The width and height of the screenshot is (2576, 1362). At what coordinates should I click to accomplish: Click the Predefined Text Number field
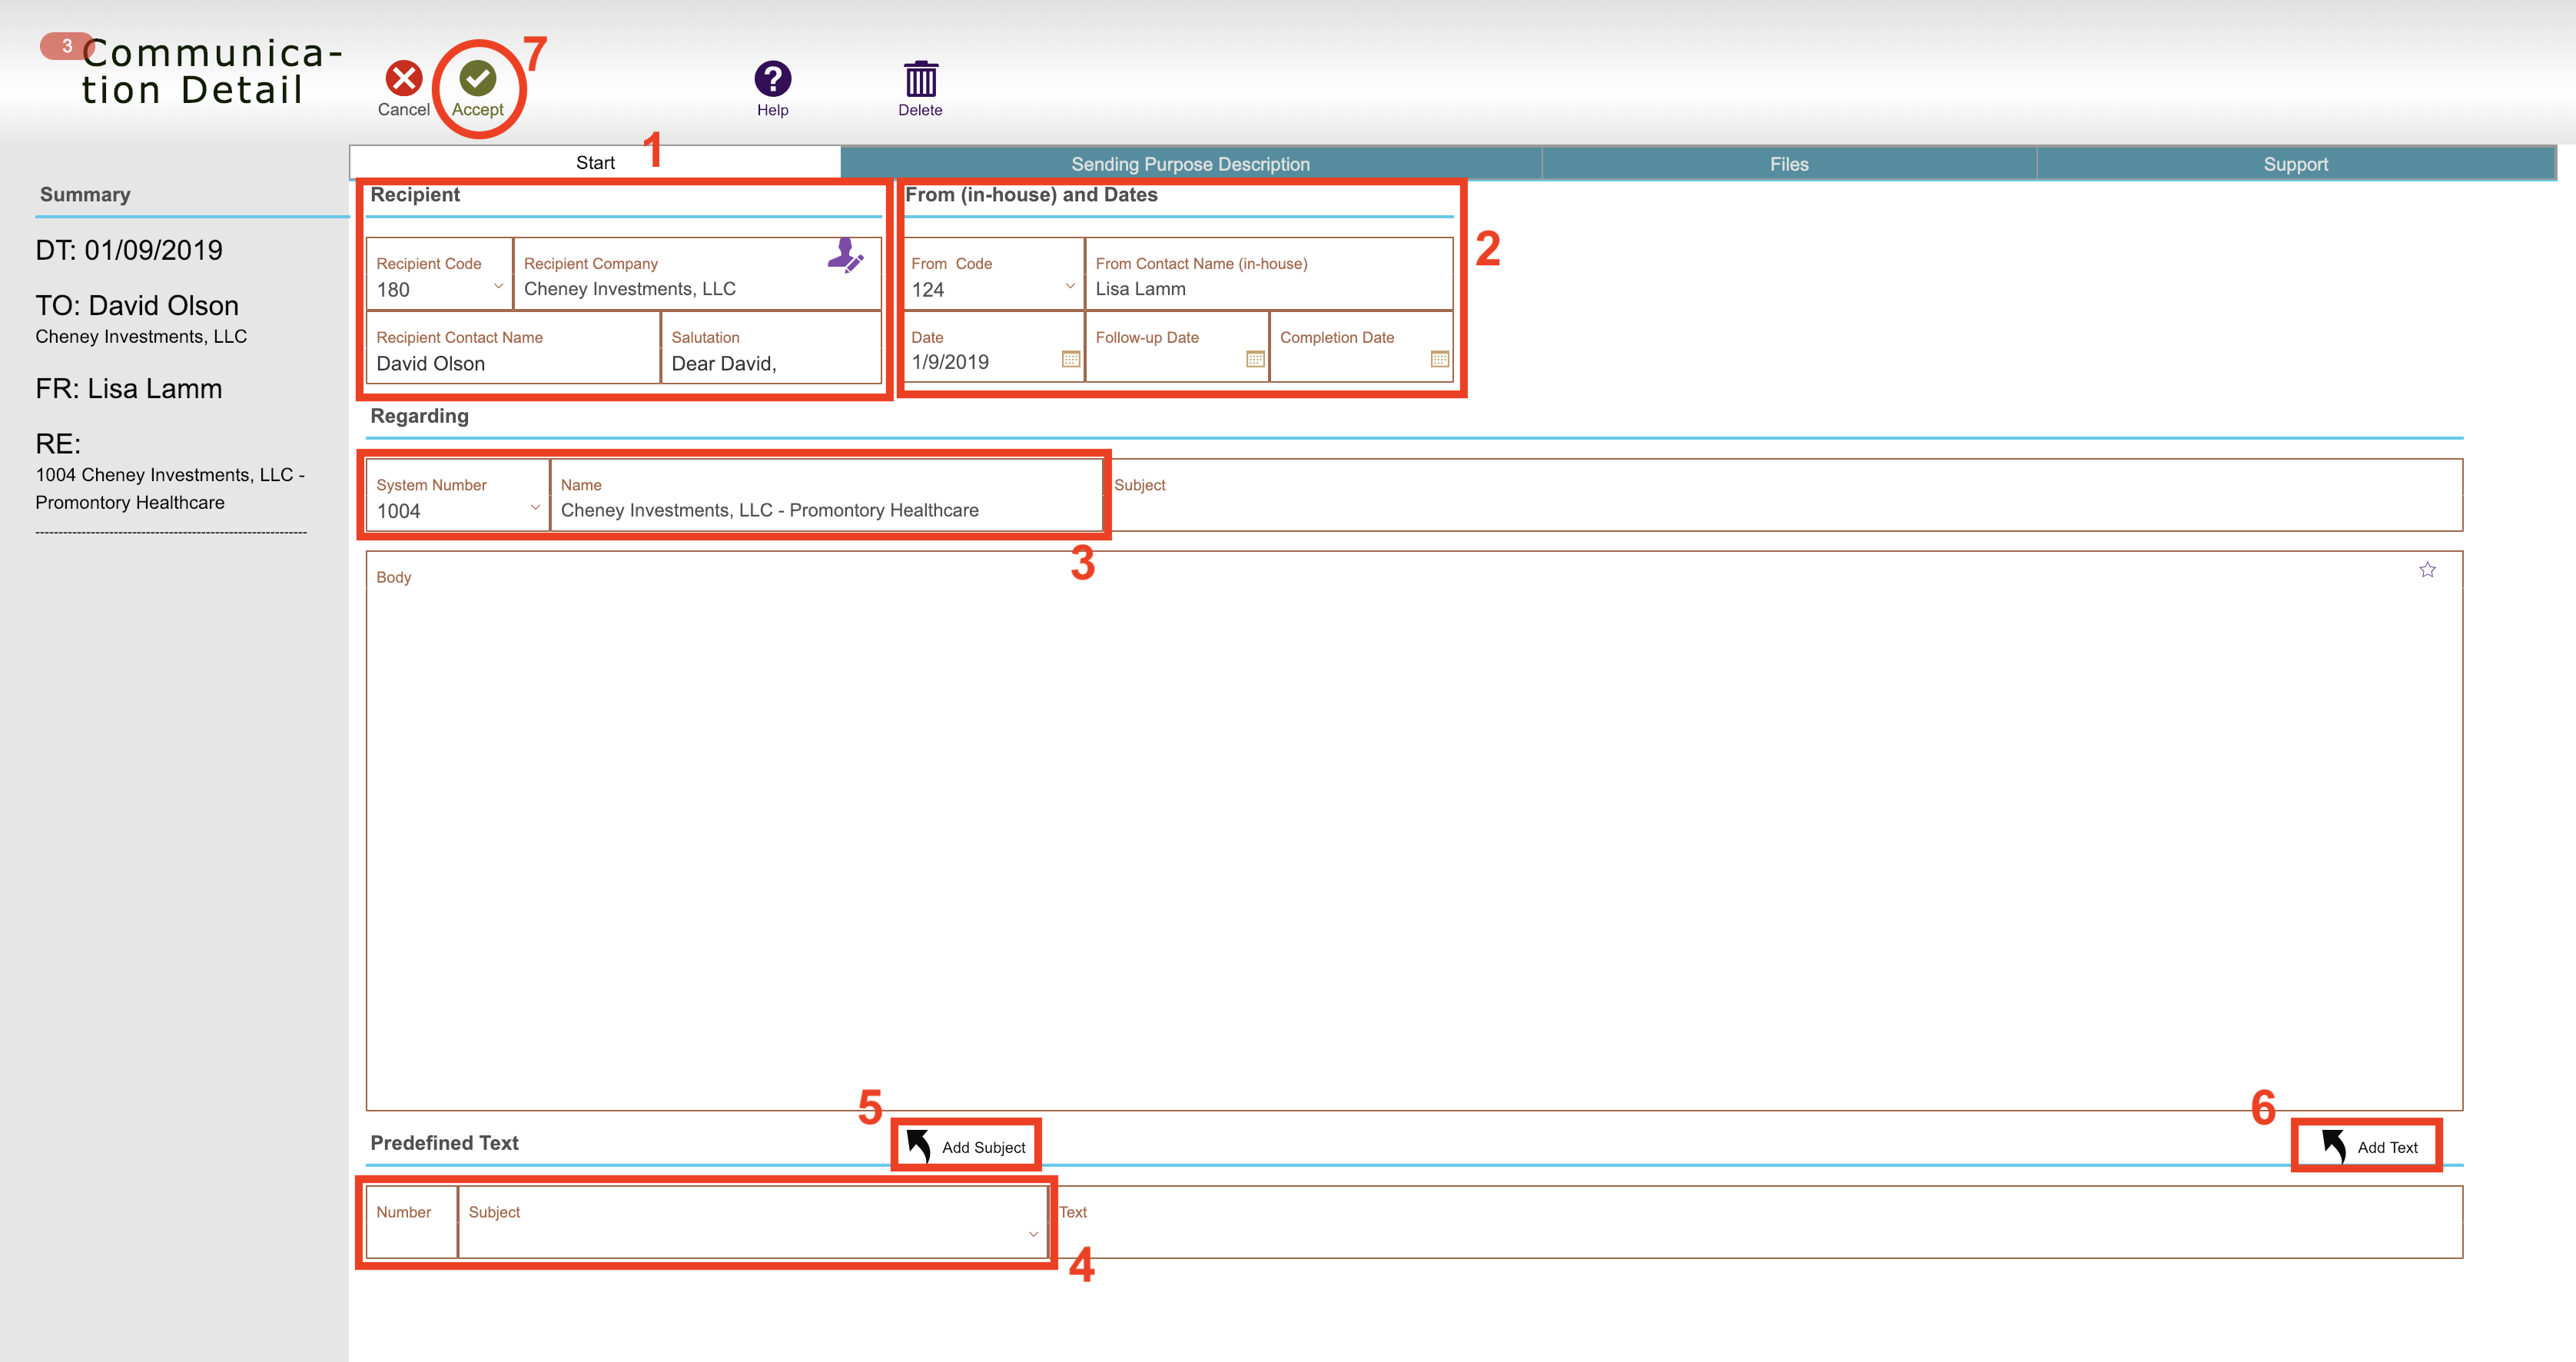412,1222
